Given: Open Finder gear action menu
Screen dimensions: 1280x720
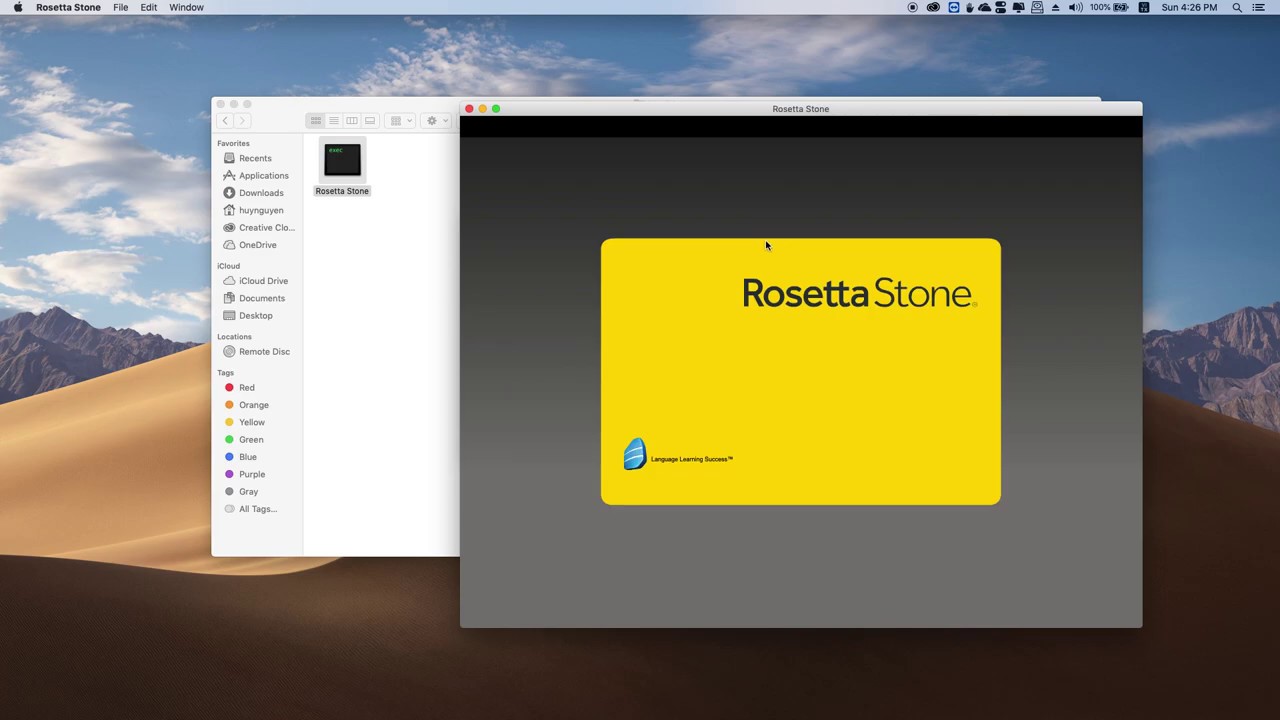Looking at the screenshot, I should point(437,121).
